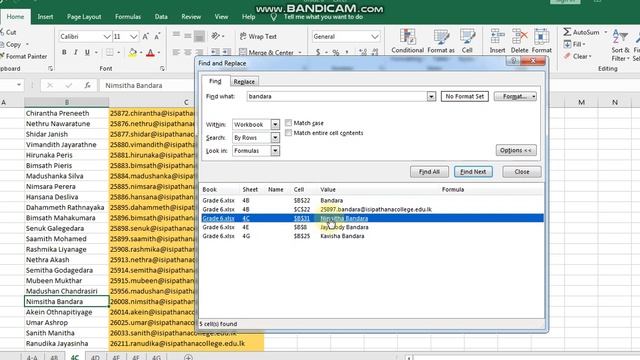Image resolution: width=640 pixels, height=360 pixels.
Task: Click AutoSum
Action: (x=582, y=32)
